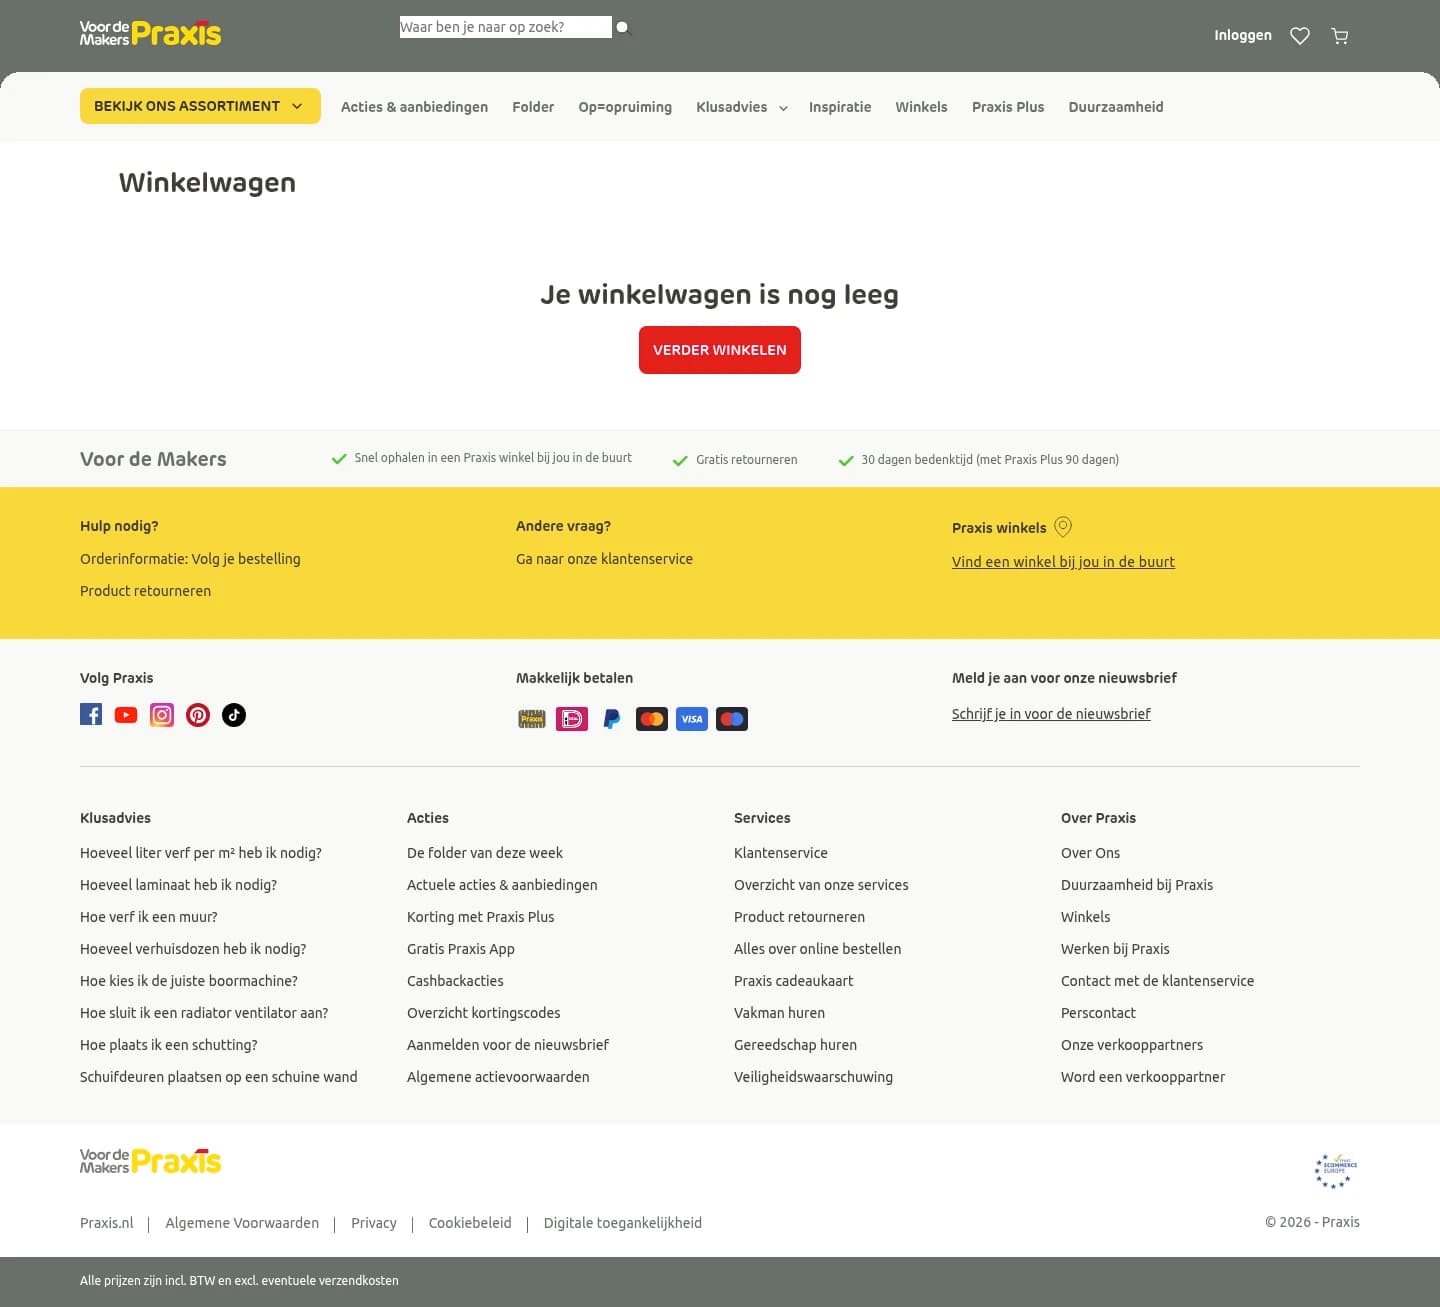Open the shopping cart icon

coord(1339,36)
